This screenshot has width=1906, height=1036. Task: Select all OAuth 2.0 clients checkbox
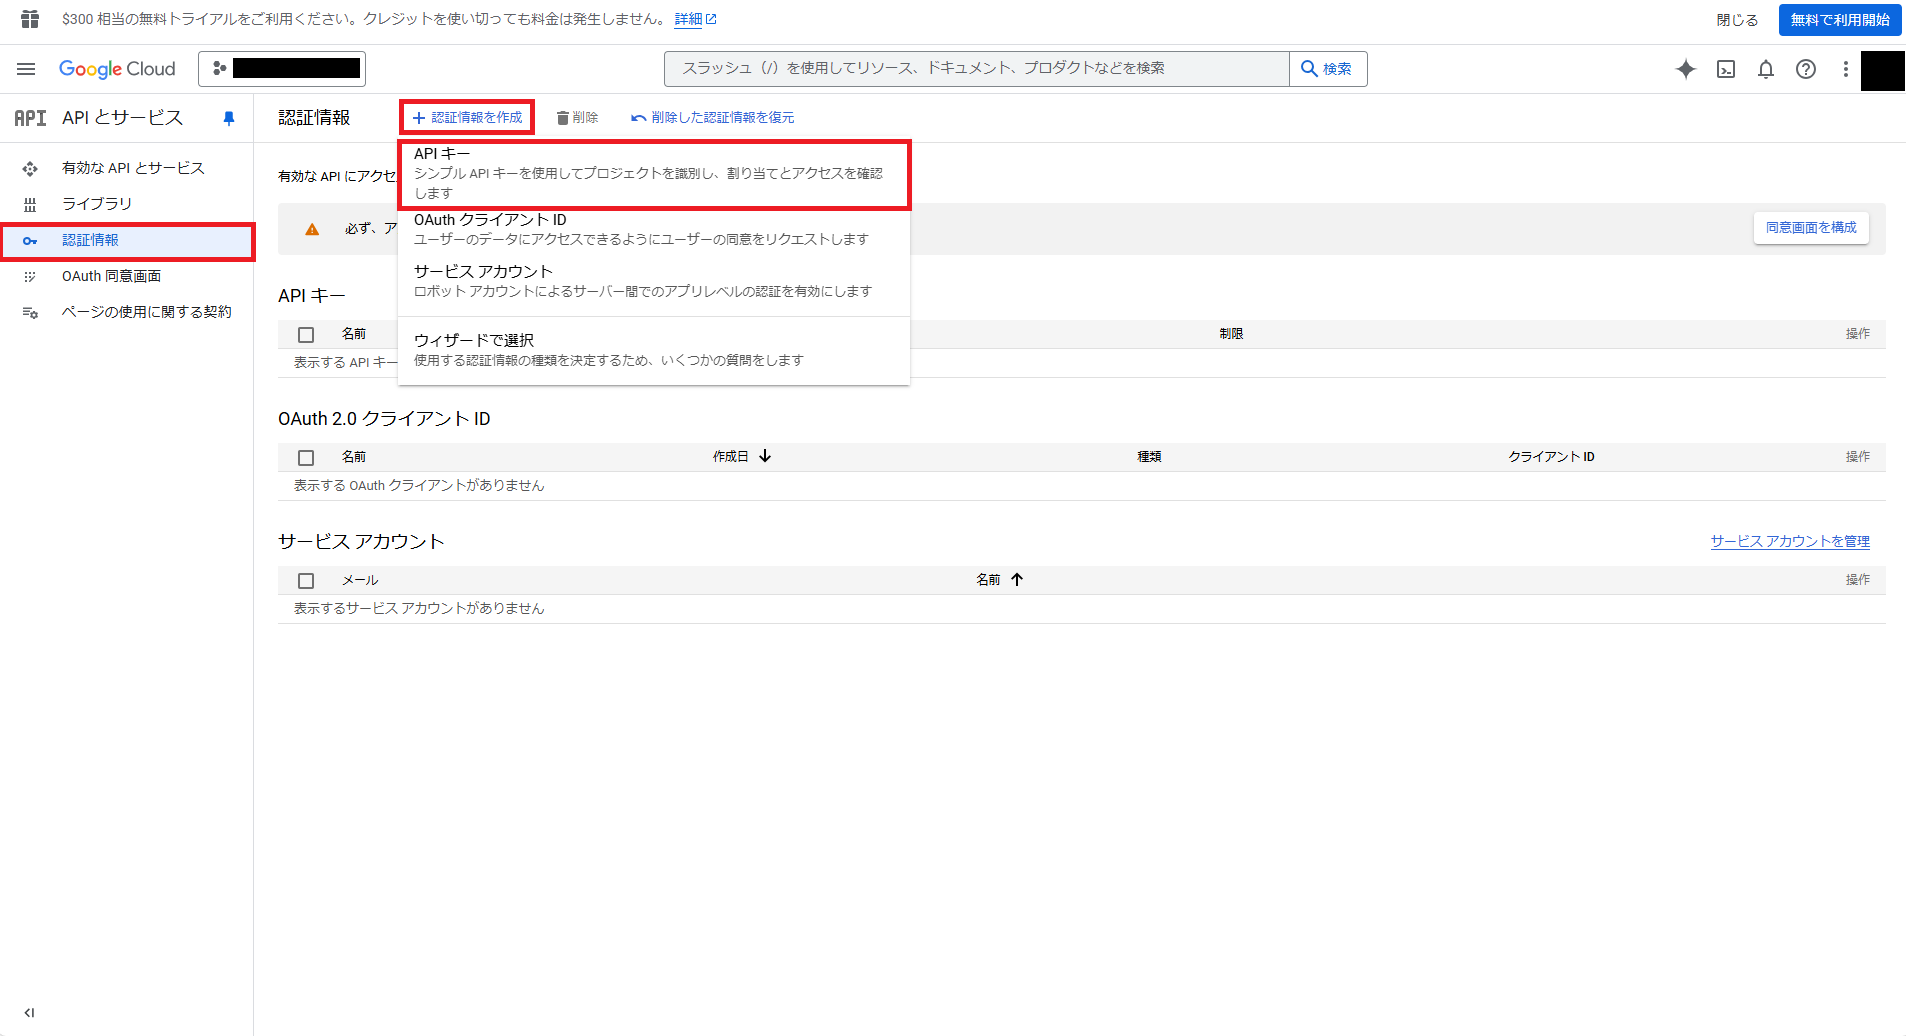click(x=306, y=458)
